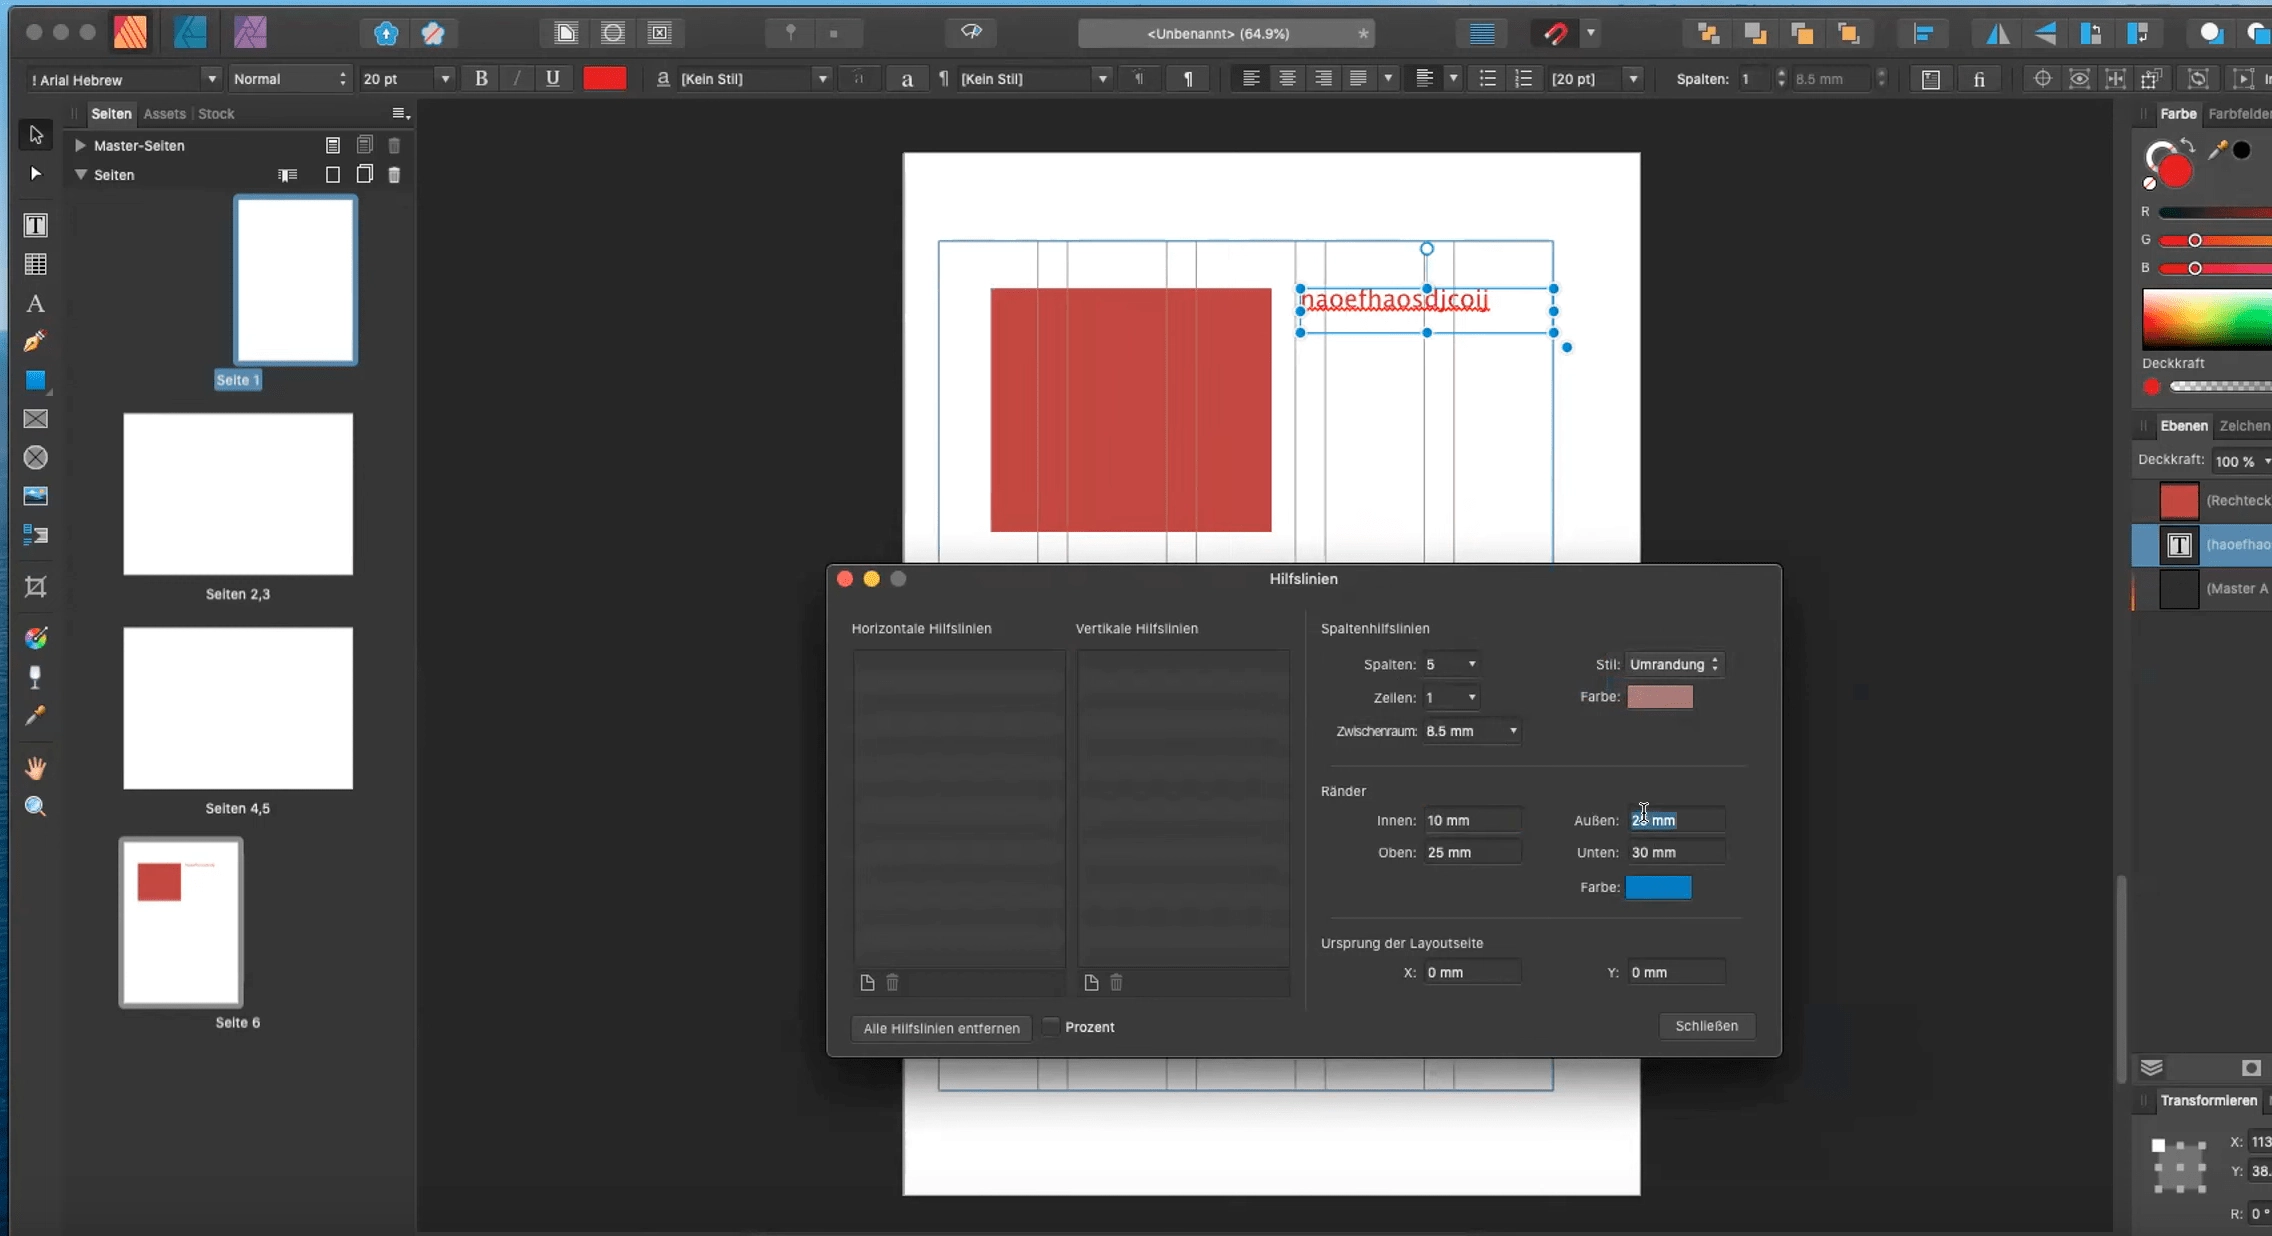Screen dimensions: 2272x1236
Task: Select the Zoom magnifier tool
Action: coord(35,806)
